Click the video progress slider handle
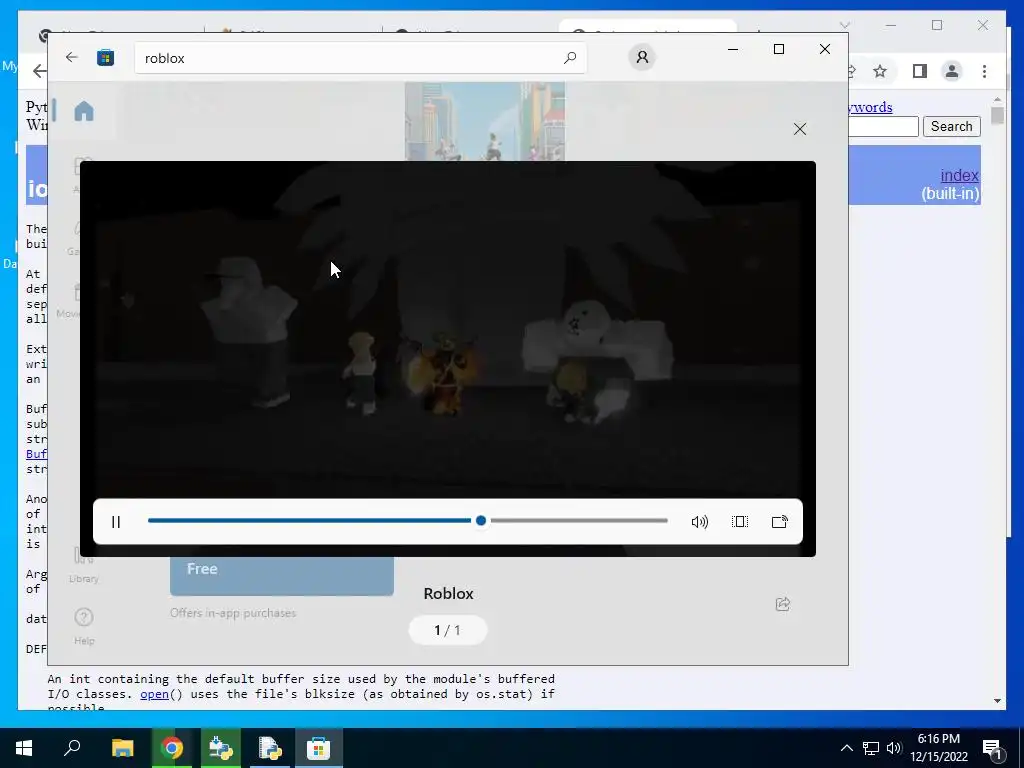Image resolution: width=1024 pixels, height=768 pixels. click(x=481, y=520)
